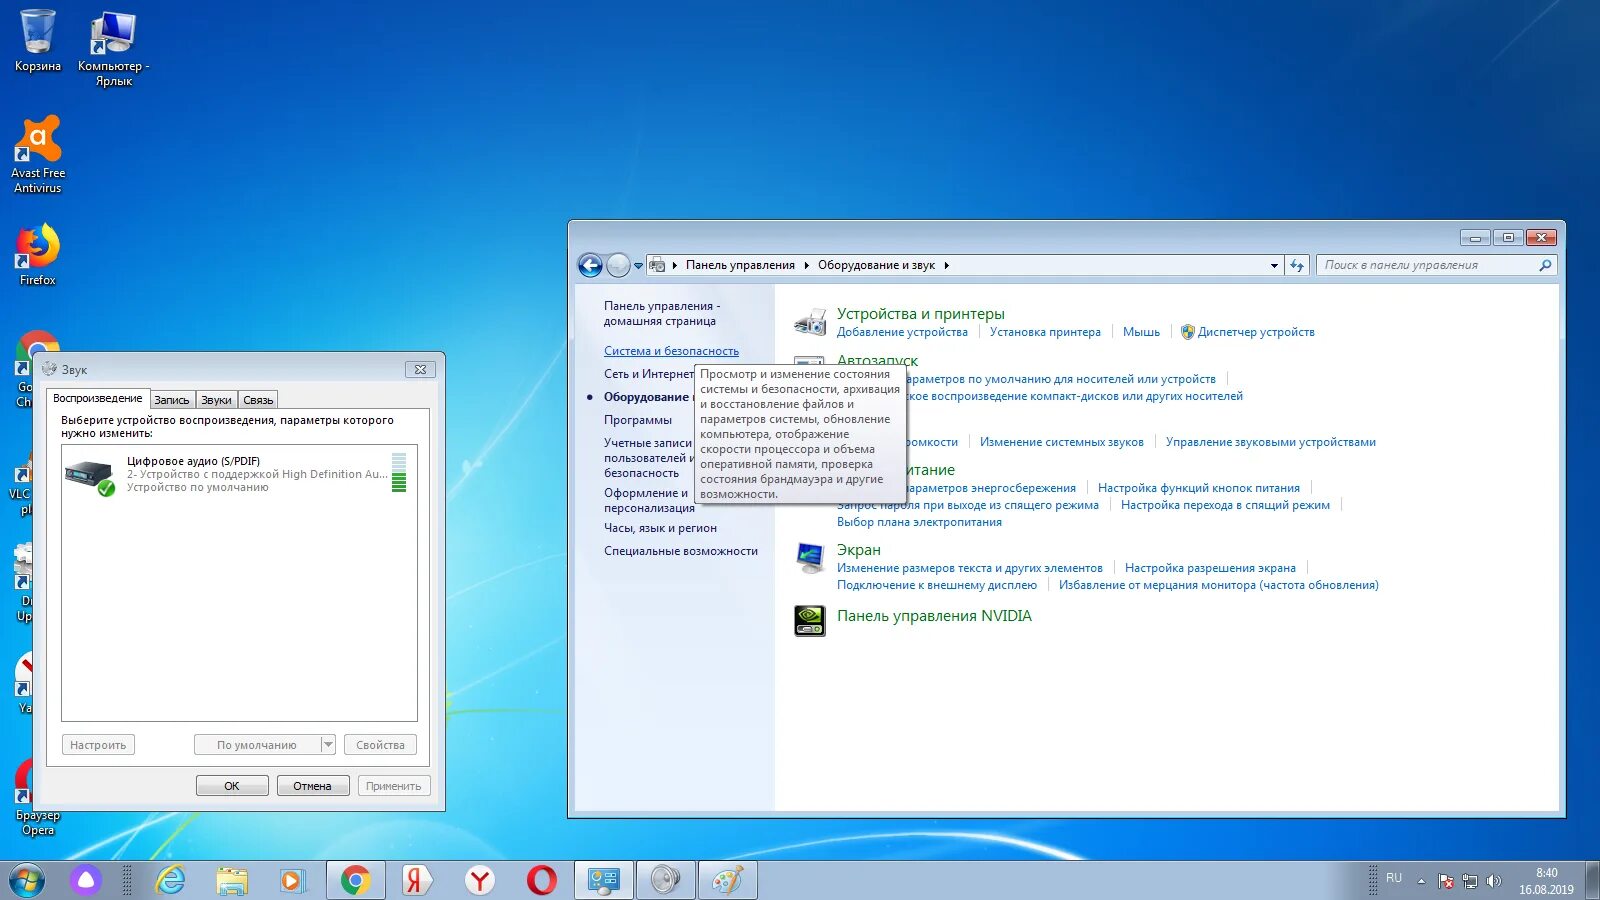1600x900 pixels.
Task: Open Добавление устройства link
Action: tap(902, 332)
